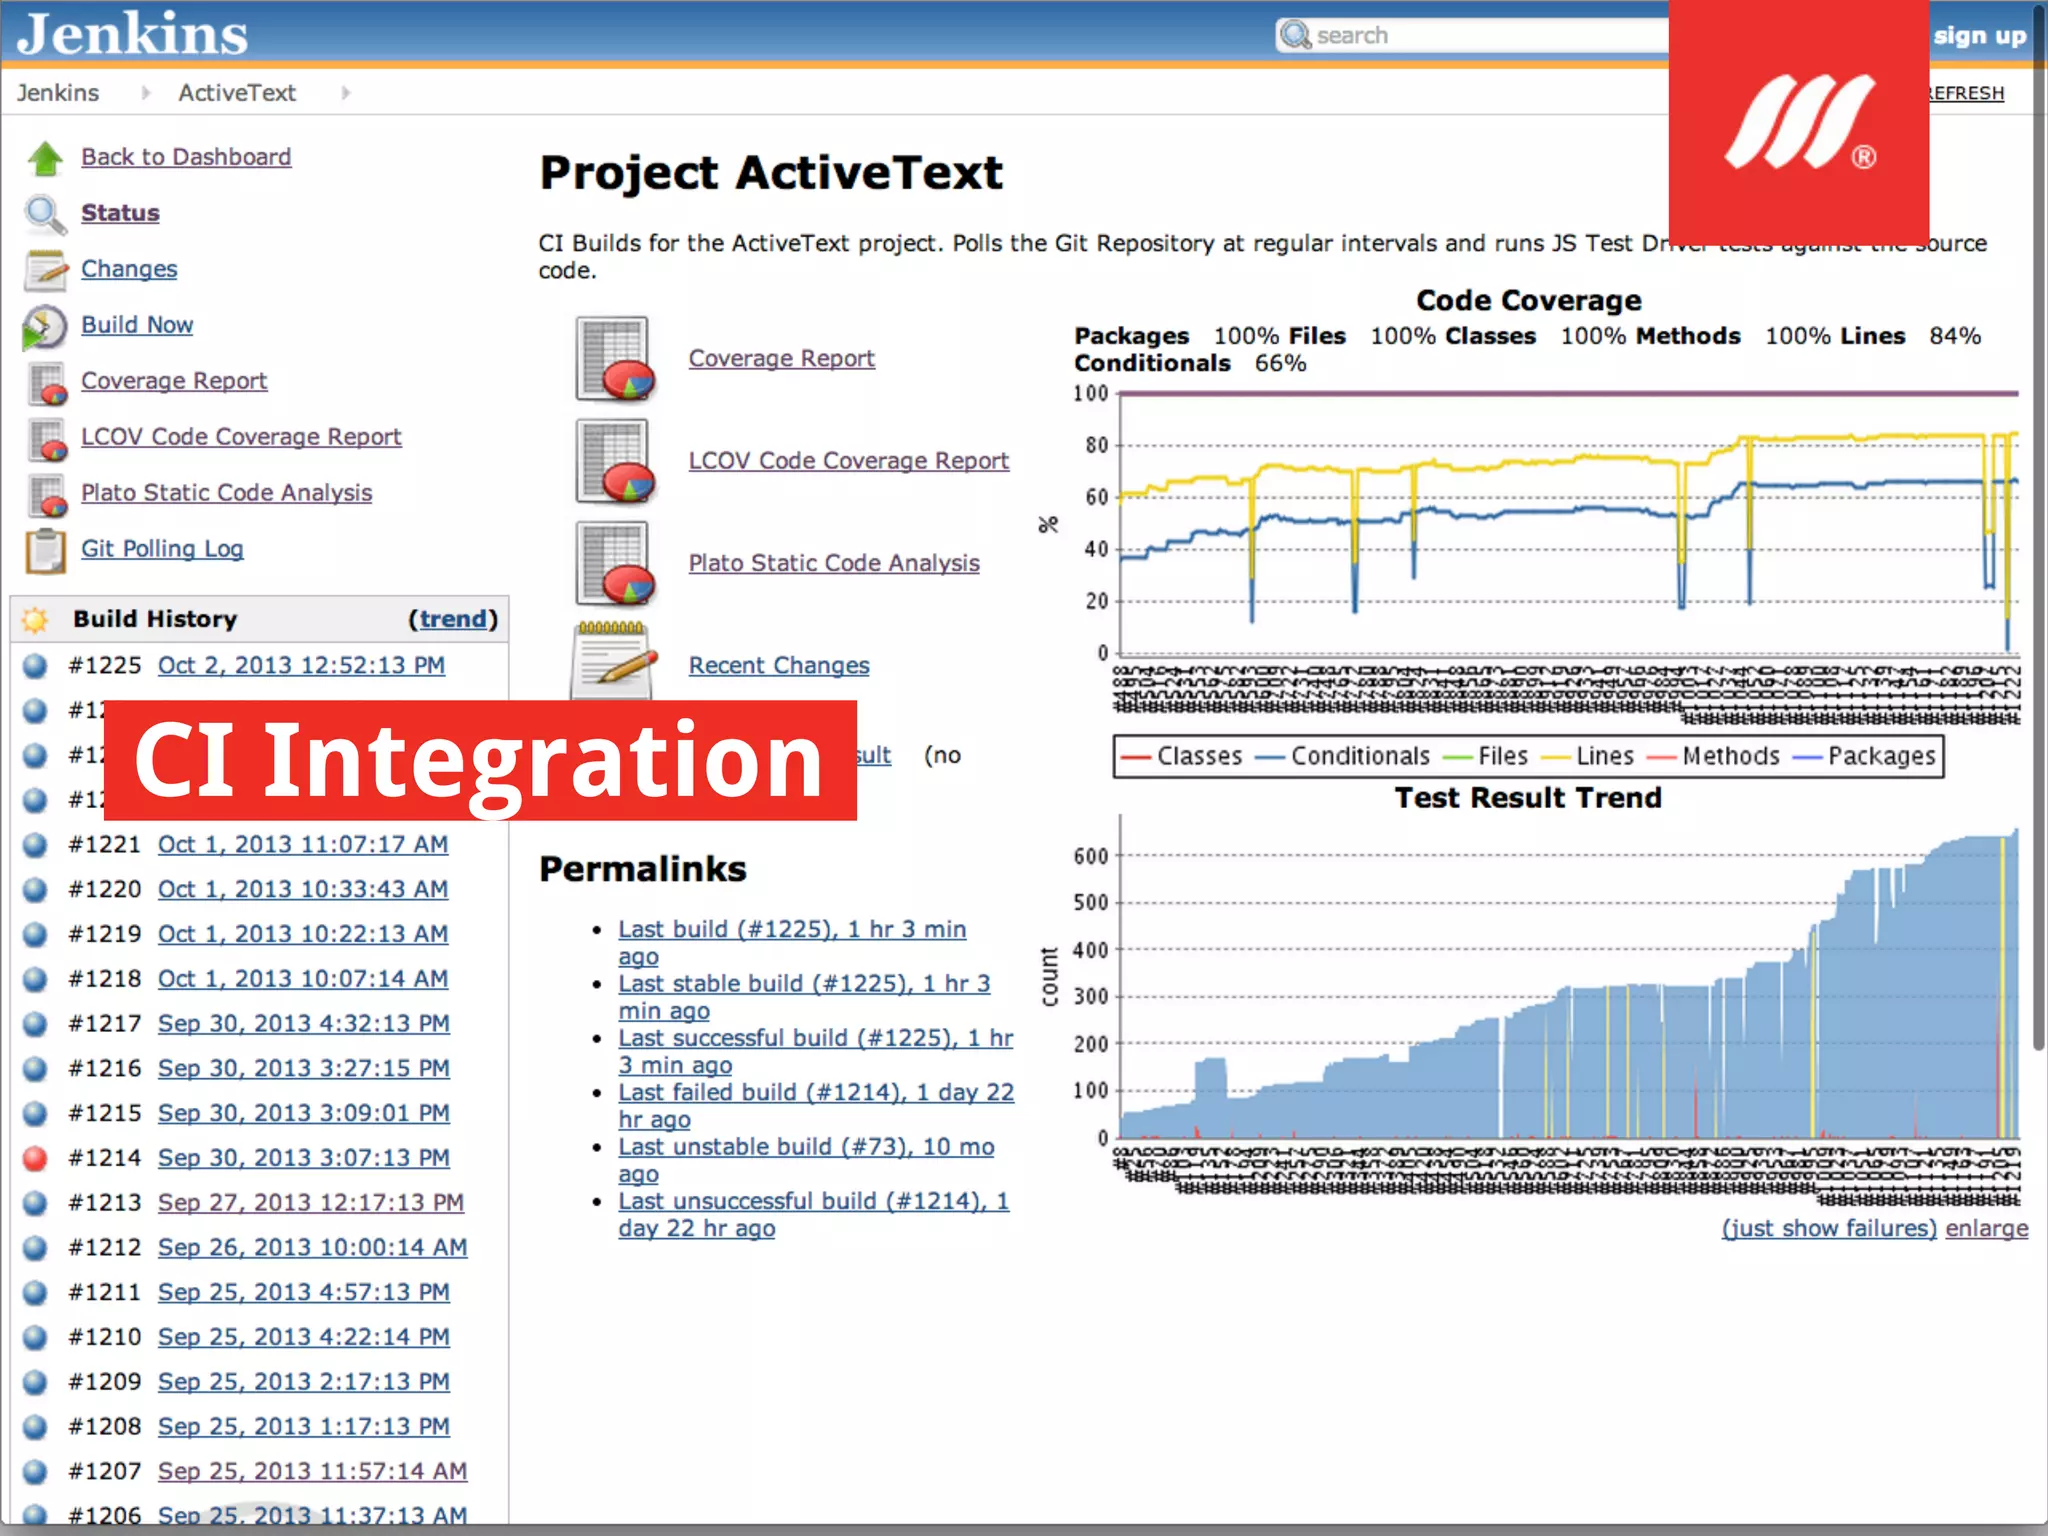Click the enlarge link under test trend

click(1987, 1228)
